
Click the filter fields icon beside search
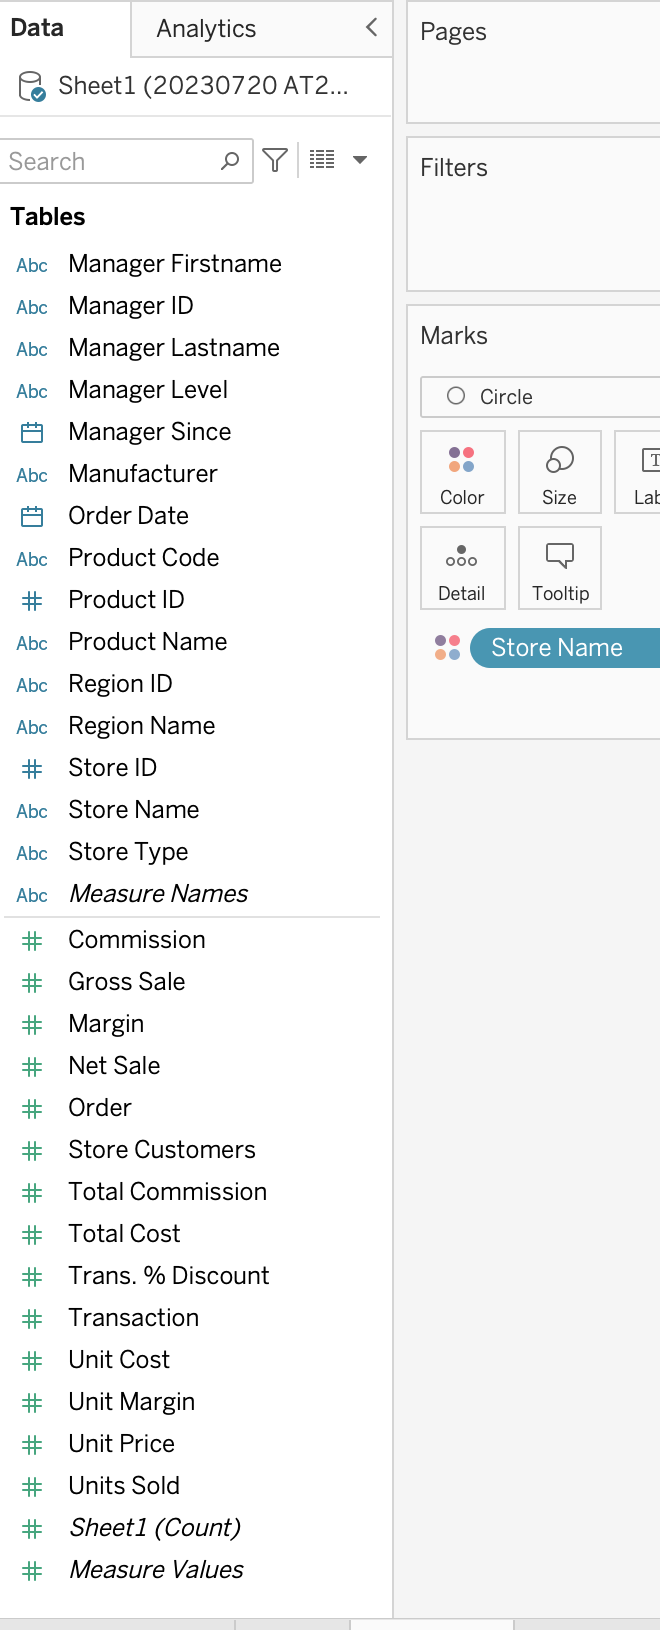274,160
